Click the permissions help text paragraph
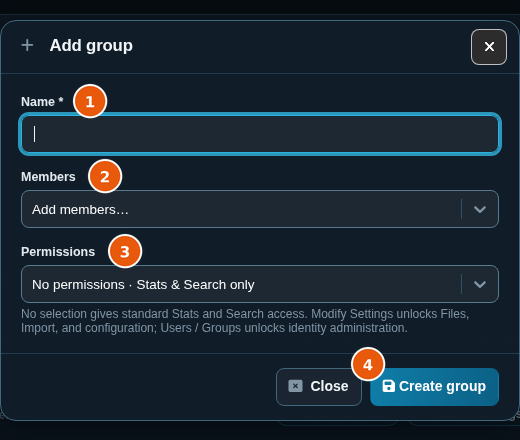Viewport: 520px width, 440px height. (x=245, y=321)
